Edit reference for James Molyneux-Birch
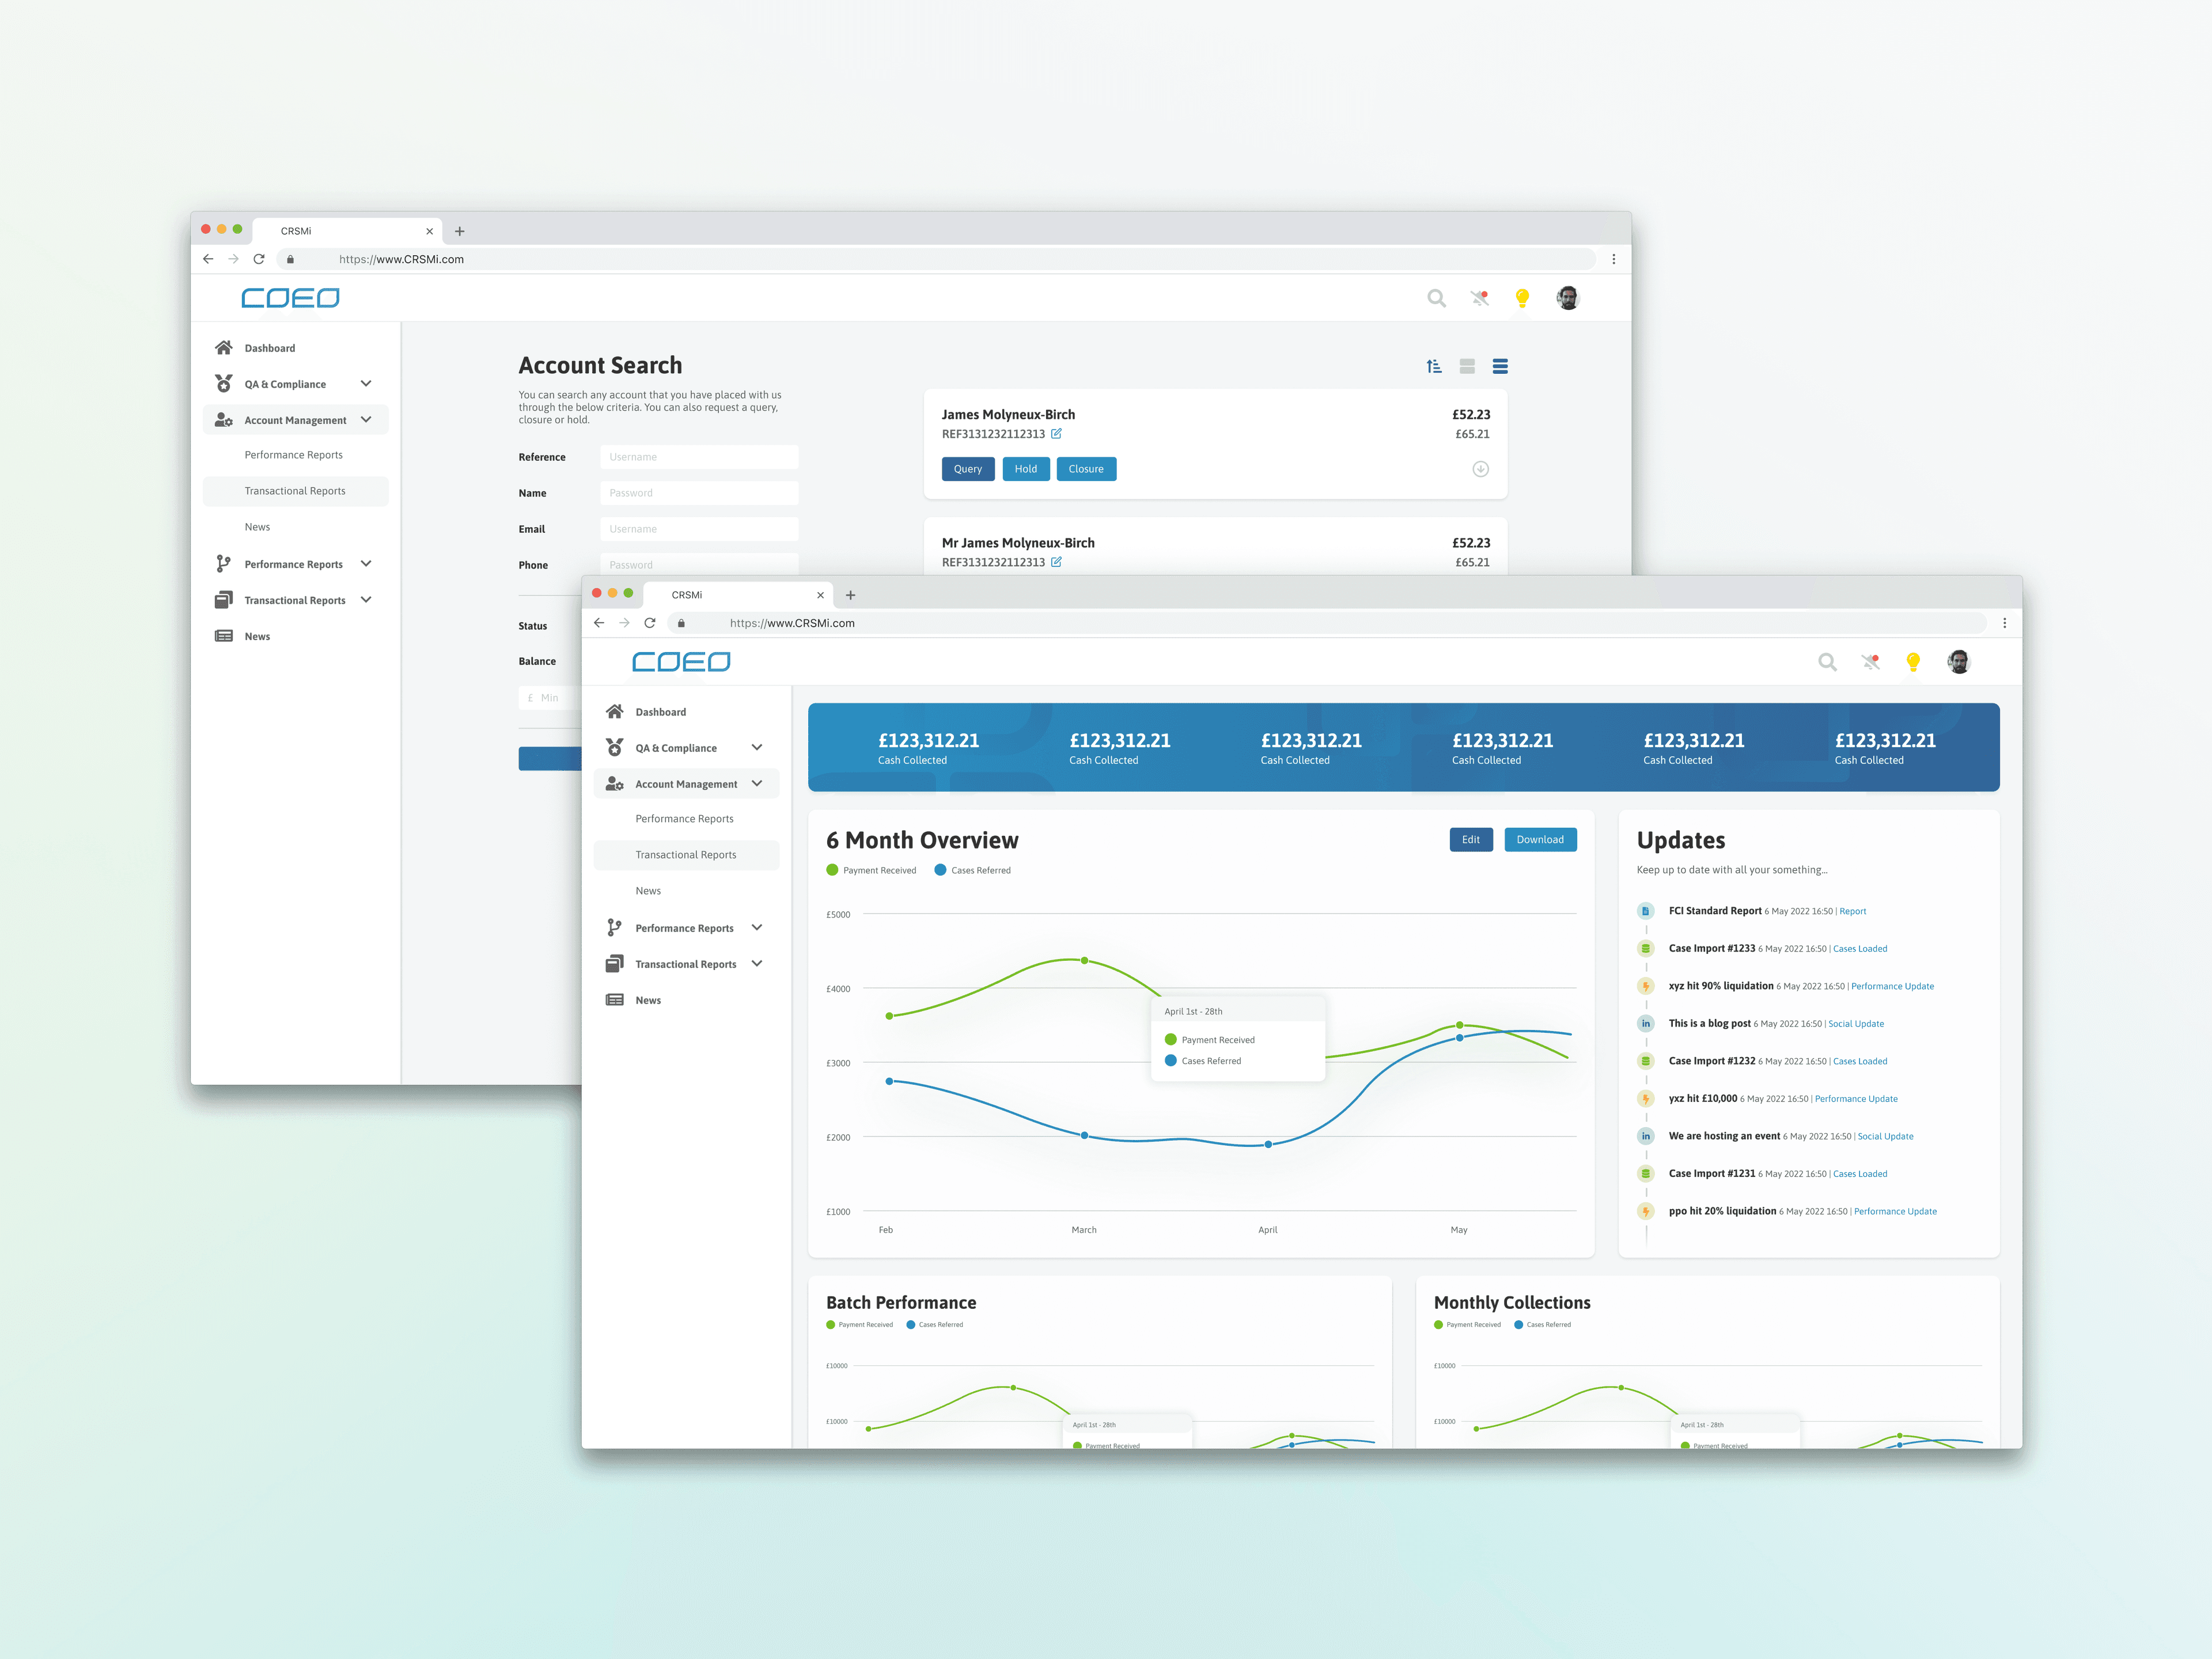This screenshot has width=2212, height=1659. [1056, 434]
